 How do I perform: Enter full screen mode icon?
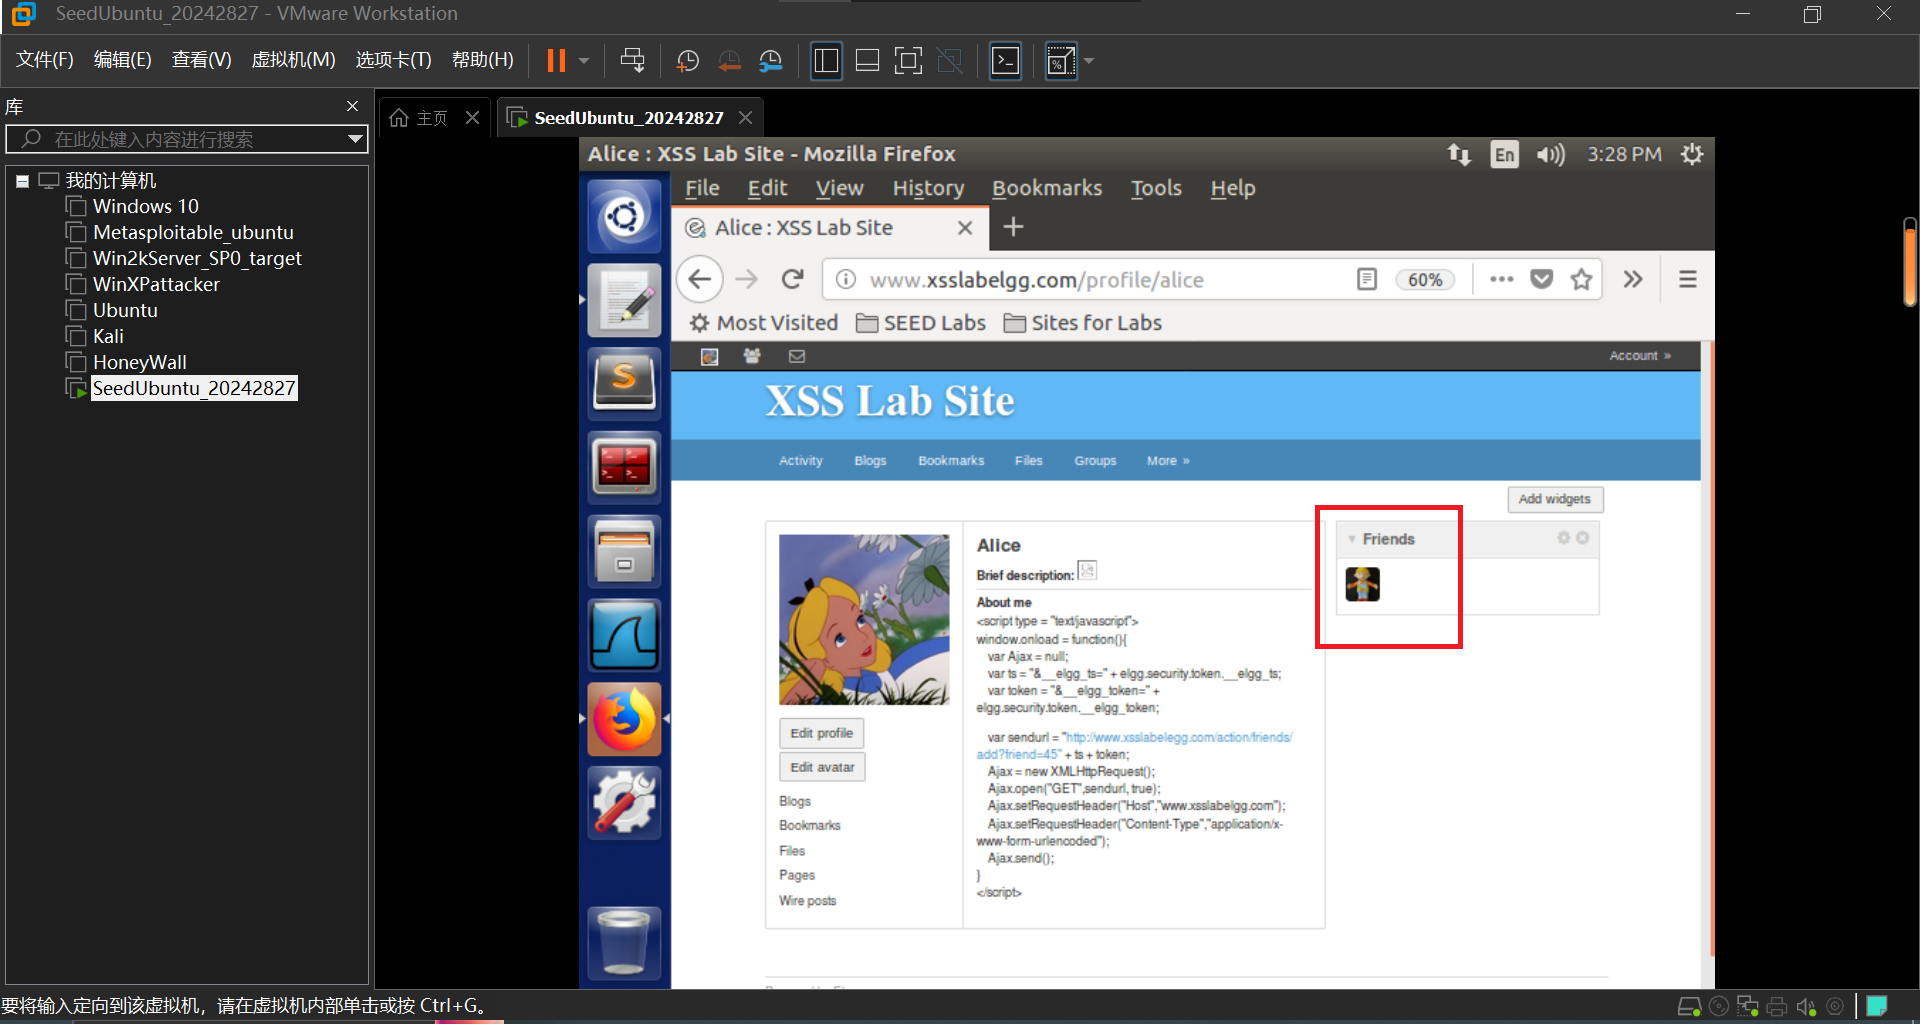[x=908, y=61]
